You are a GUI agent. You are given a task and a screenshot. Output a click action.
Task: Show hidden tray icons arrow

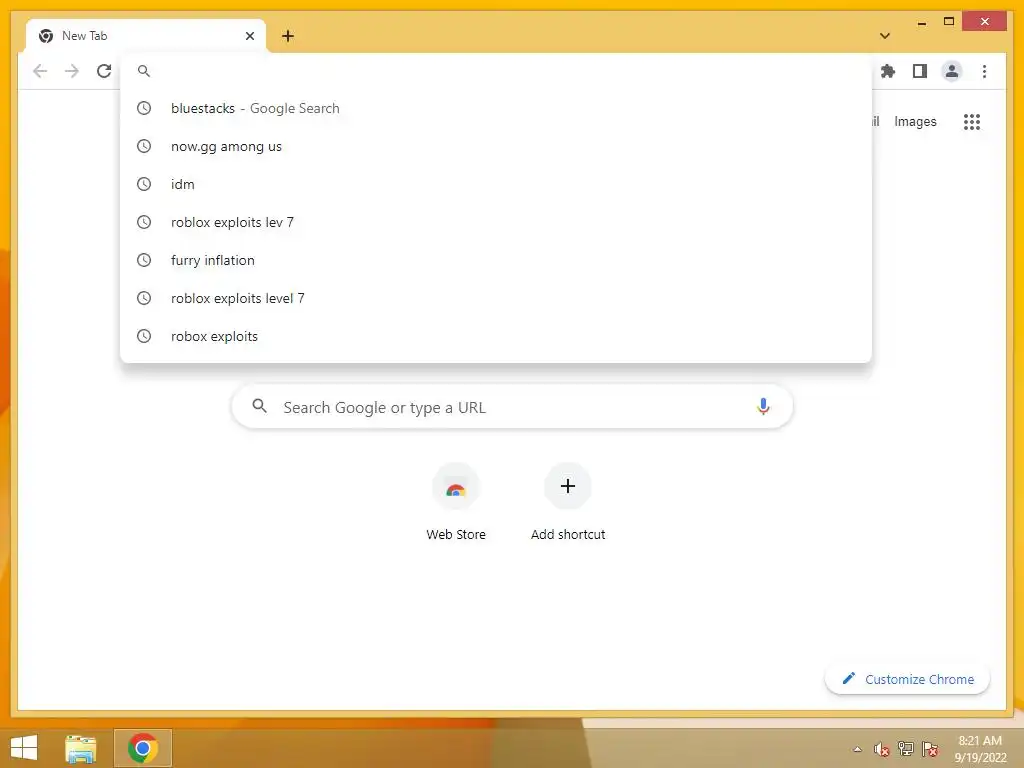[x=857, y=749]
